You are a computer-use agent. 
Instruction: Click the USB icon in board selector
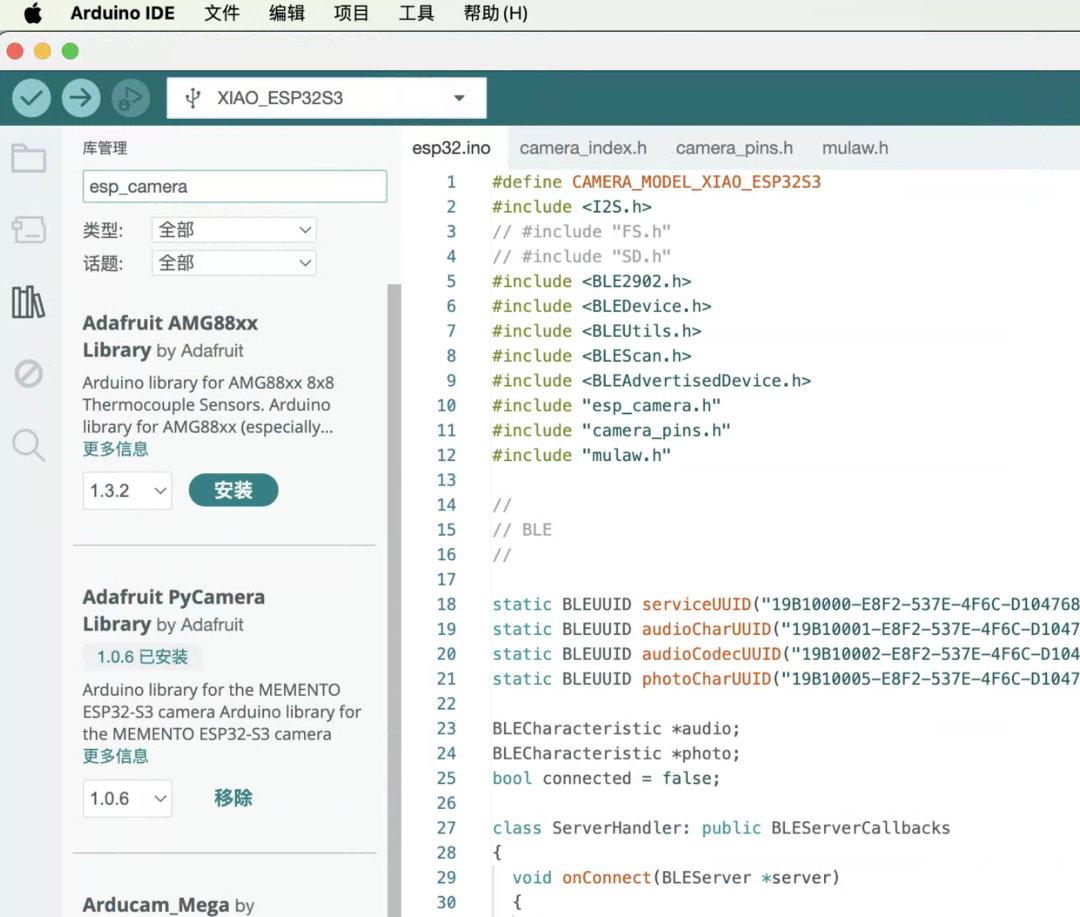coord(193,98)
